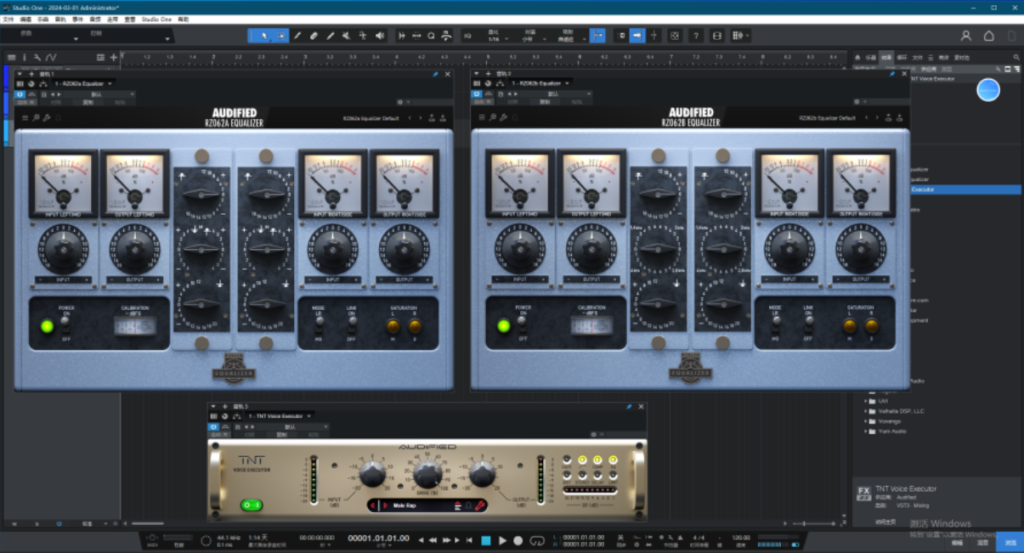Toggle the Link switch on RZ062A Equalizer
This screenshot has width=1024, height=553.
click(351, 325)
